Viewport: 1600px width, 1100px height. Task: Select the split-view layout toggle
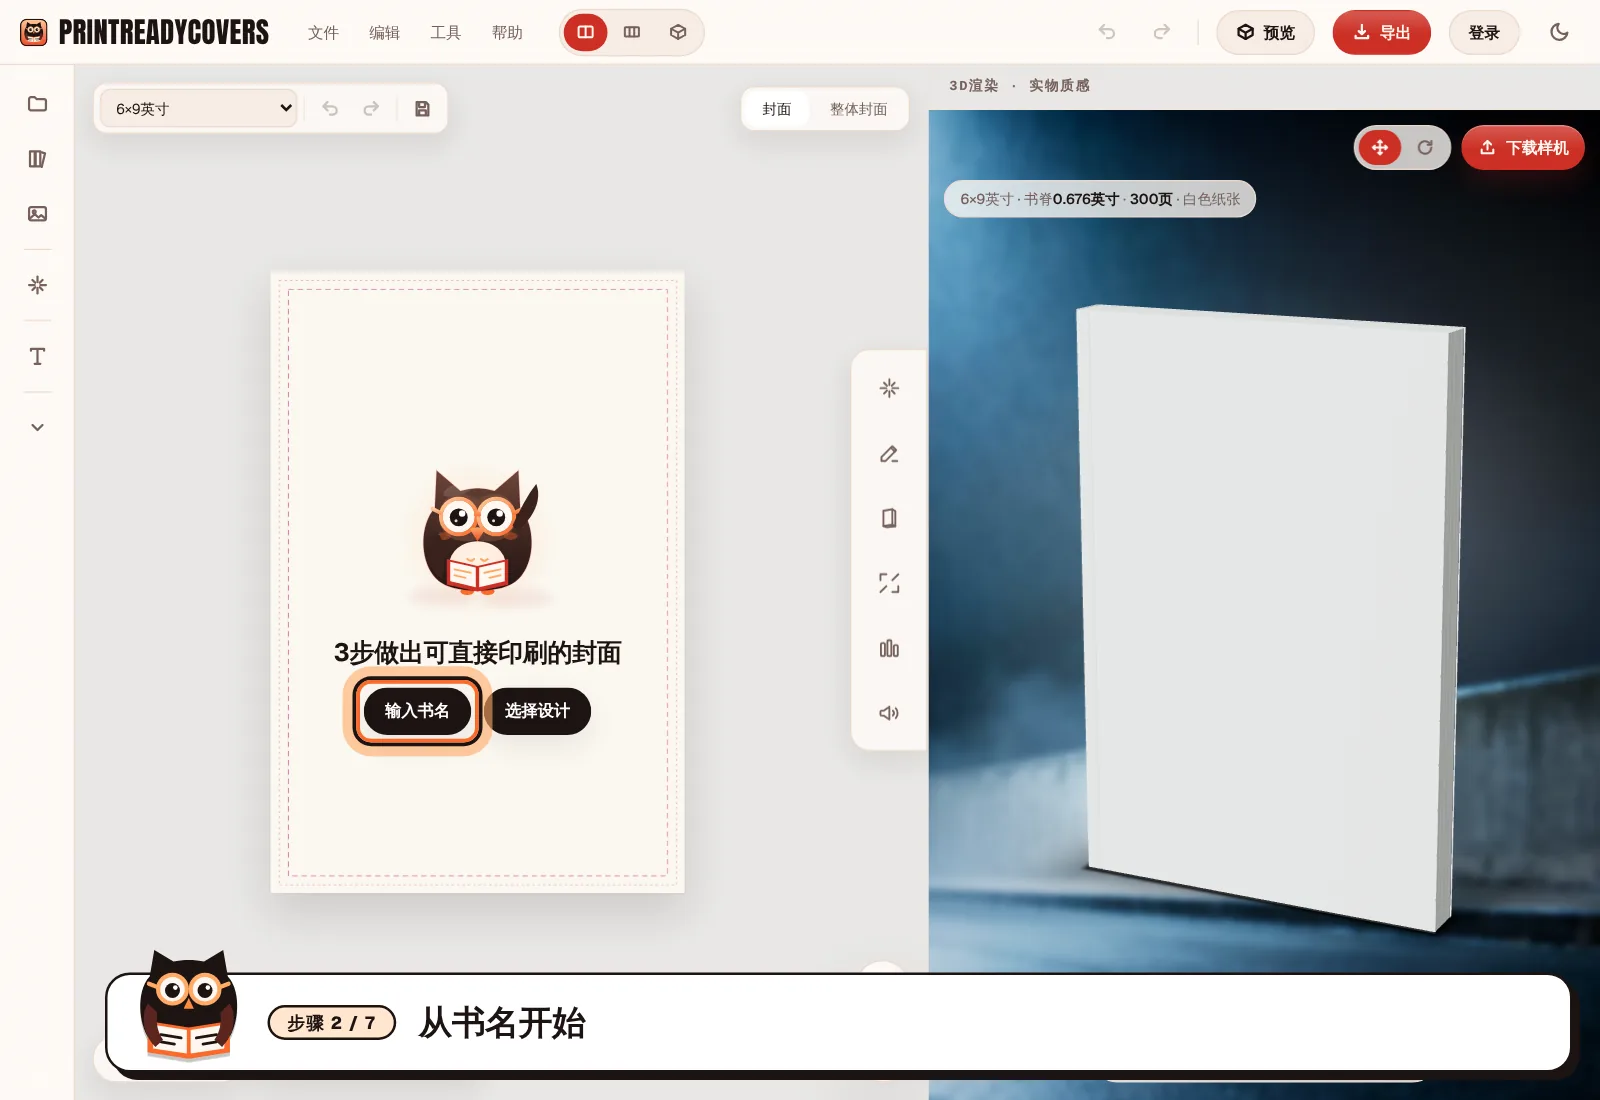point(586,32)
